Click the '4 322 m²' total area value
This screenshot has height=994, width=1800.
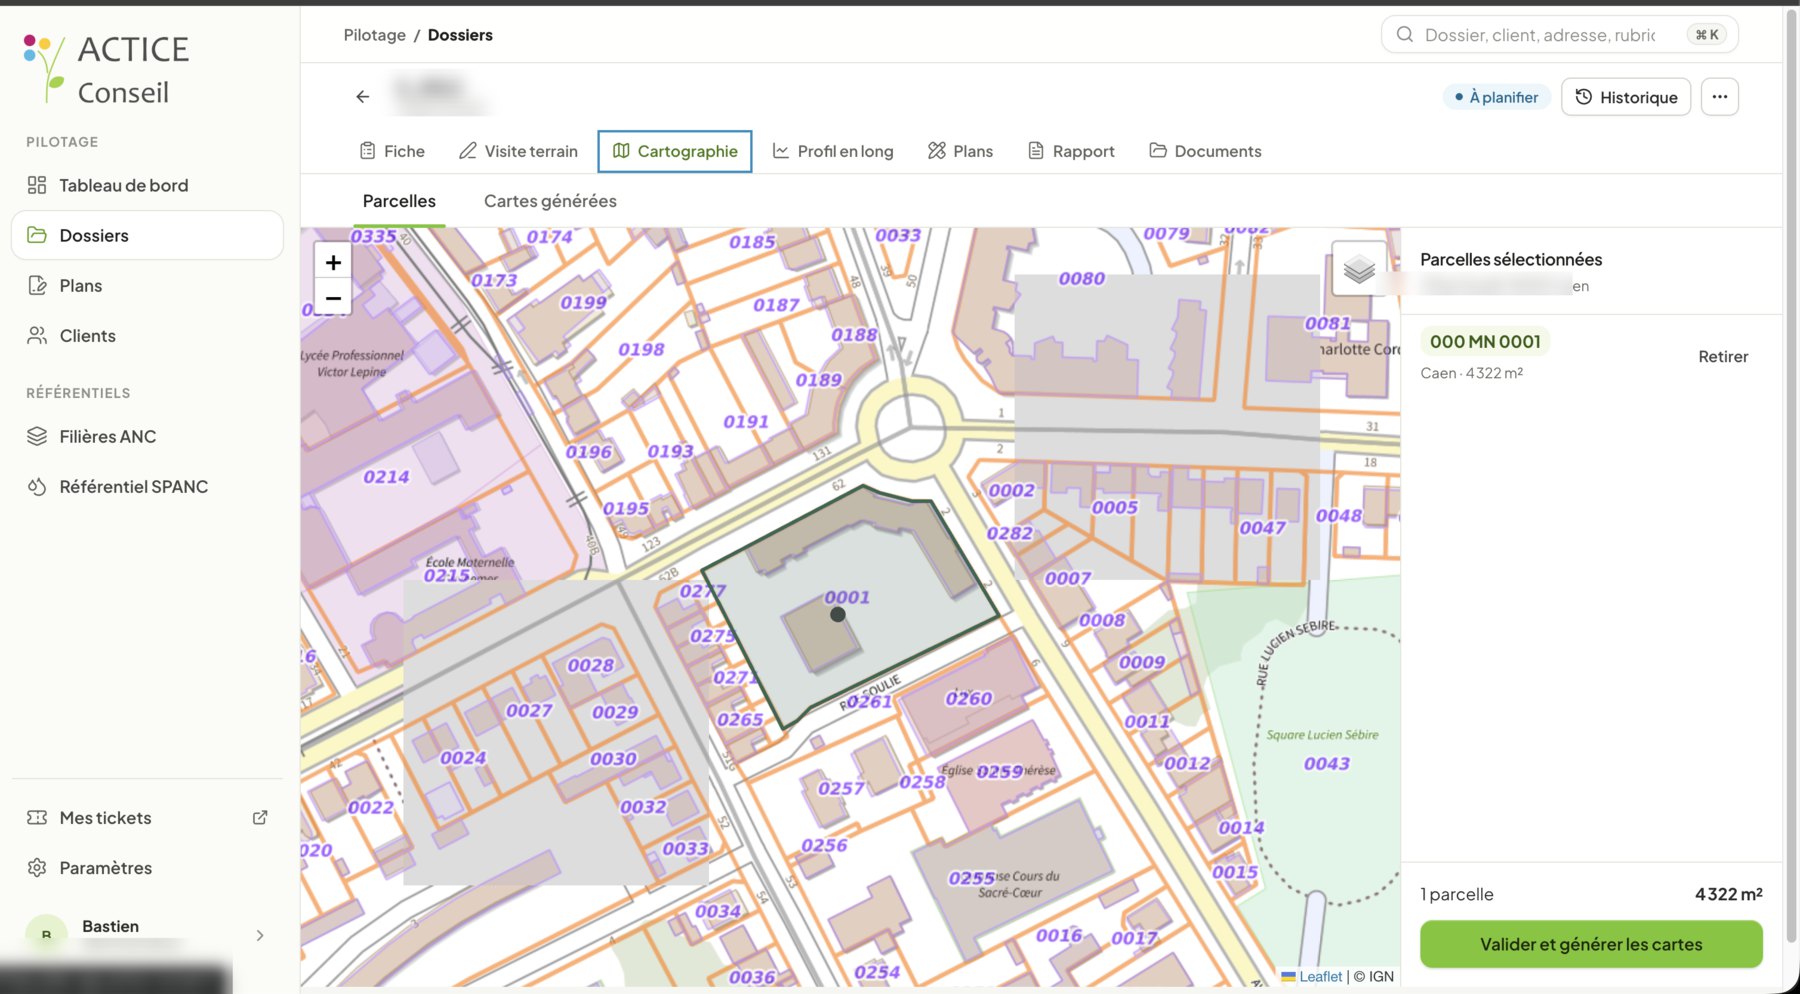tap(1728, 894)
